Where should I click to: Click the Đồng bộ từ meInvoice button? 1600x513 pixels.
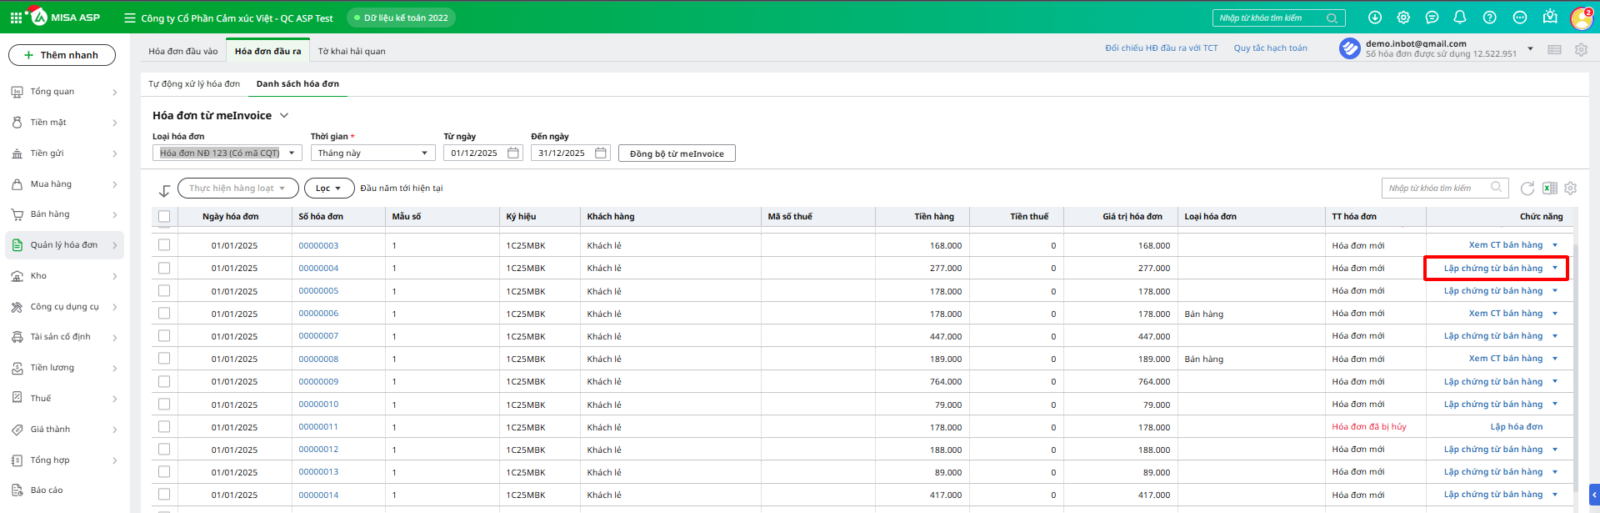(x=676, y=153)
